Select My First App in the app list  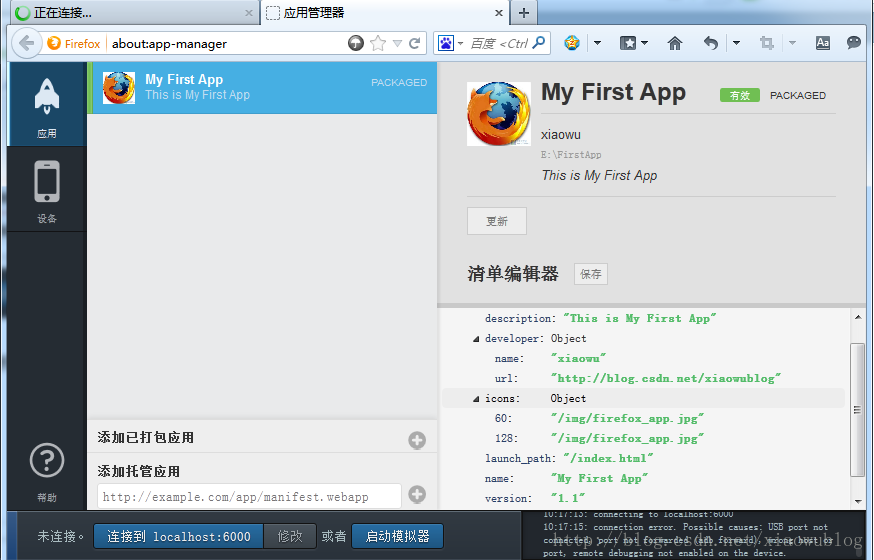point(262,88)
